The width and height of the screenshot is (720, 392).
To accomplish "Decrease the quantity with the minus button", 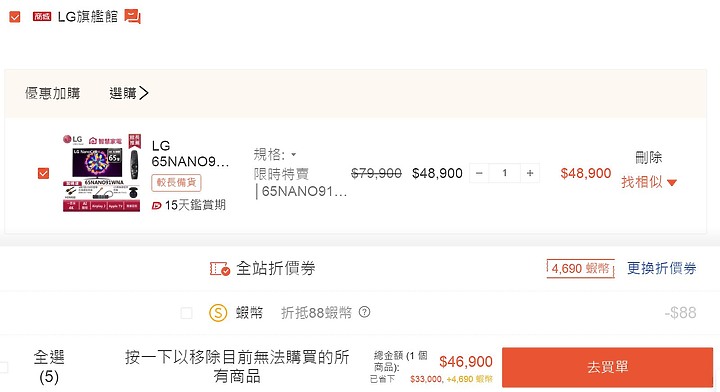I will tap(479, 173).
